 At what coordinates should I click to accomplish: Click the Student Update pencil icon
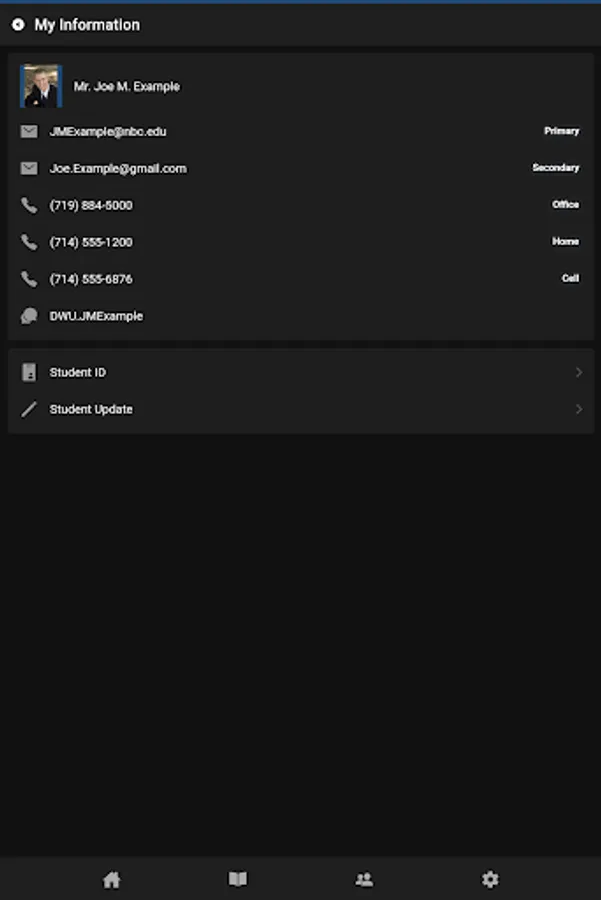coord(29,409)
